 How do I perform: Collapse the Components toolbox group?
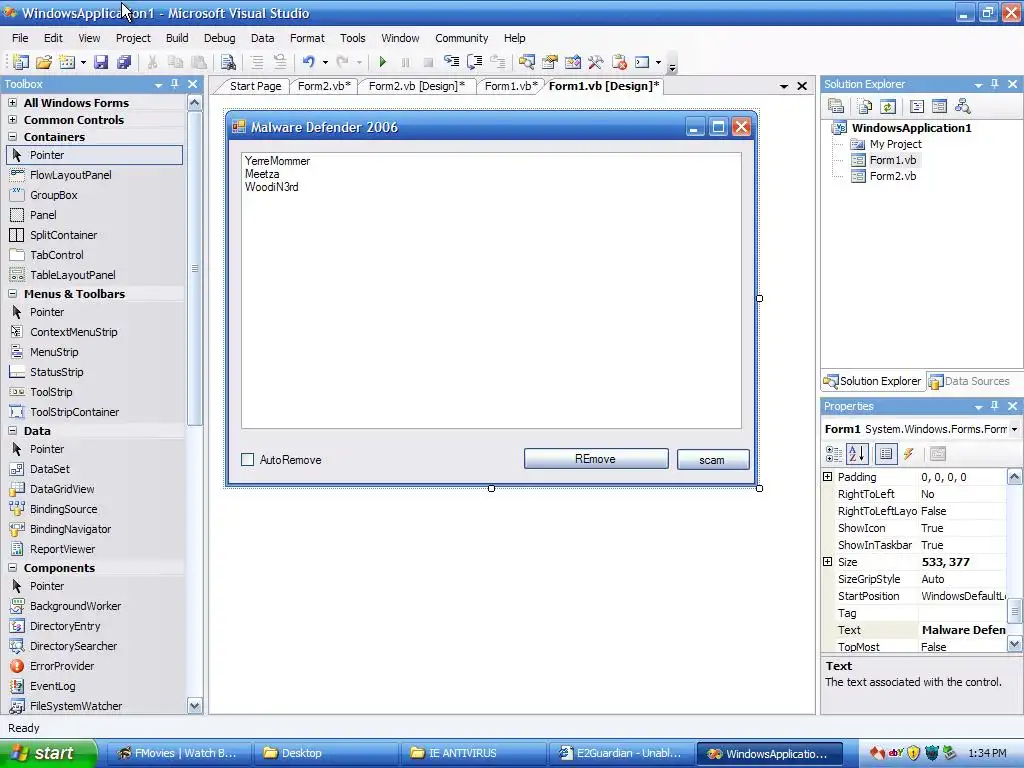pos(12,568)
